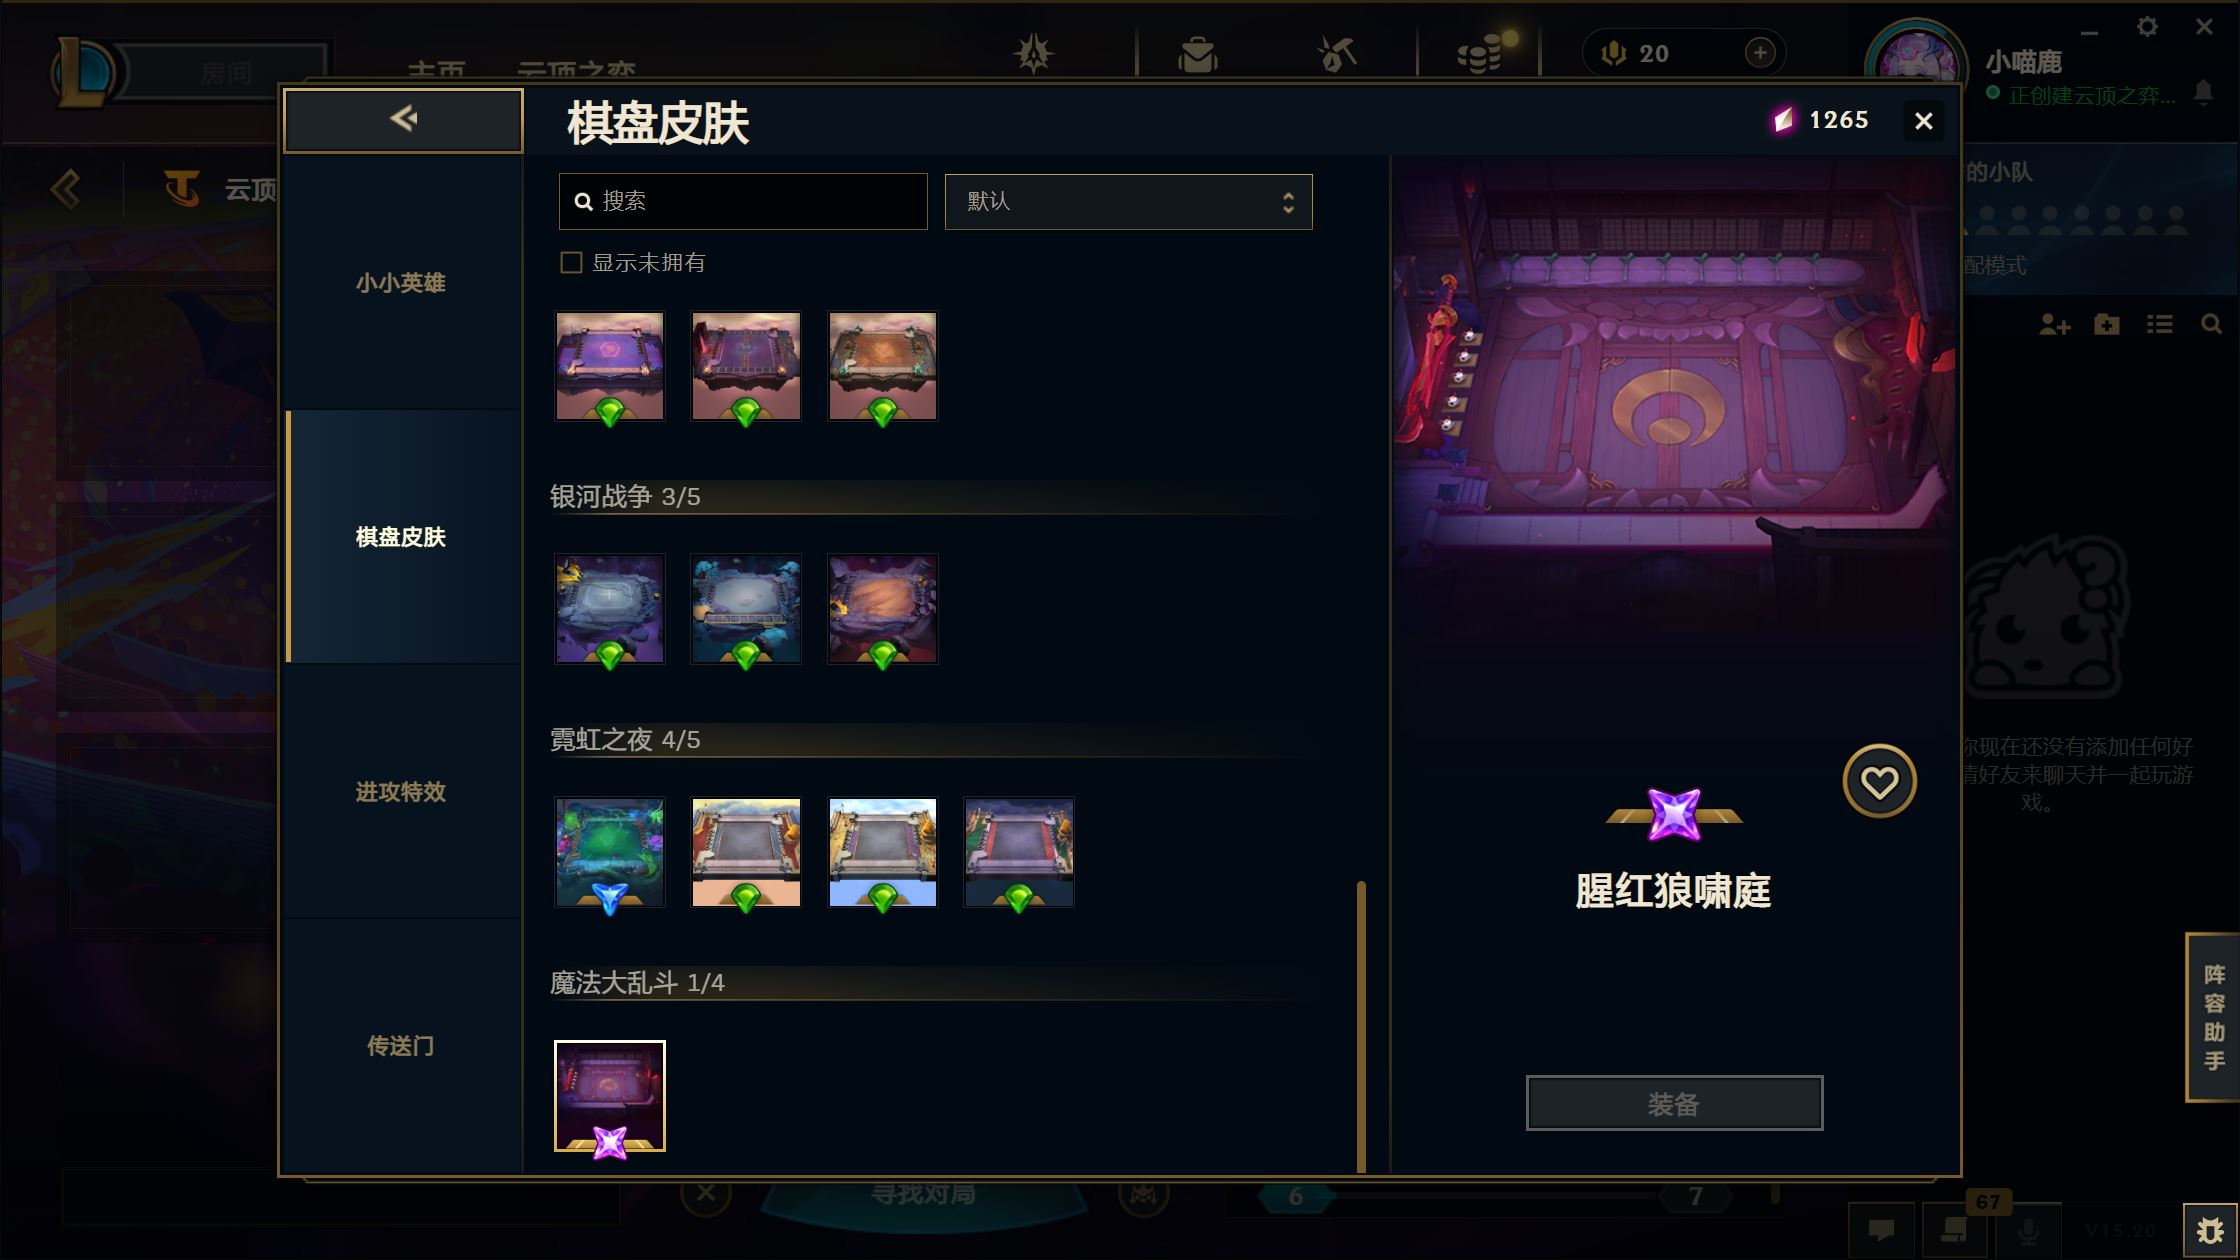Open the 阵容助手 side button

click(x=2213, y=1017)
